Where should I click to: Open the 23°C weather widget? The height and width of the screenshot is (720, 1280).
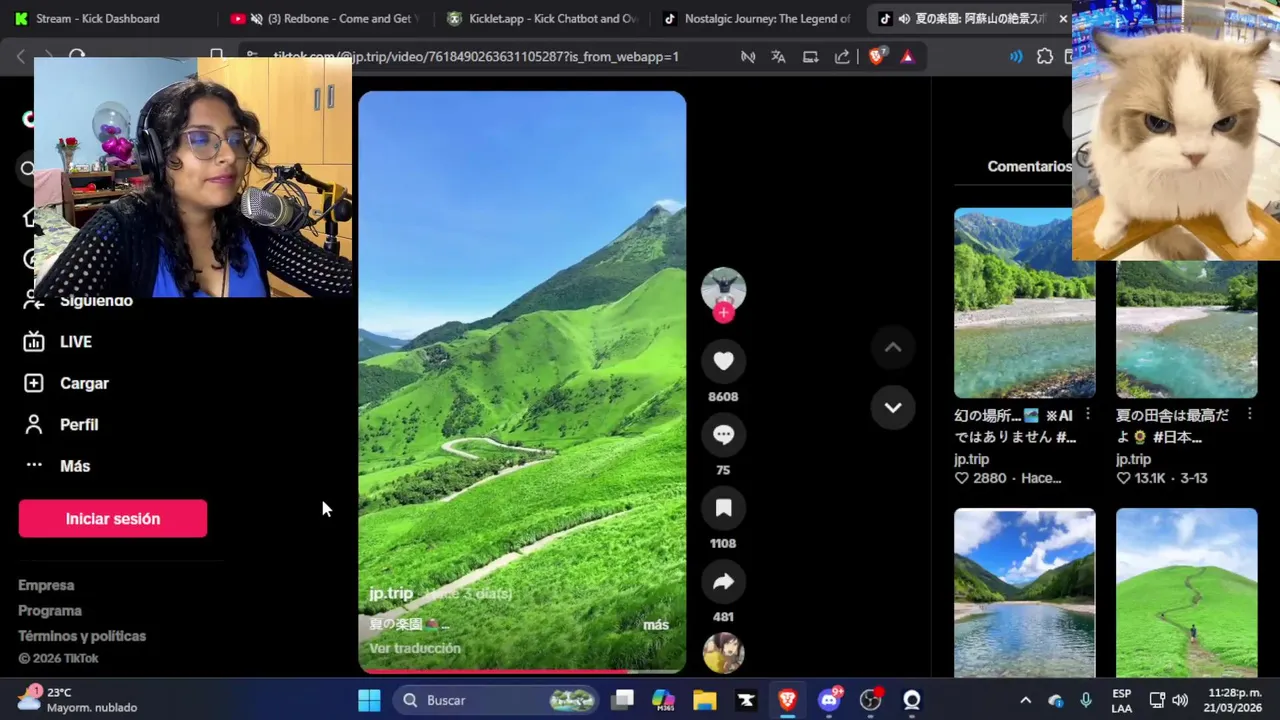coord(78,700)
